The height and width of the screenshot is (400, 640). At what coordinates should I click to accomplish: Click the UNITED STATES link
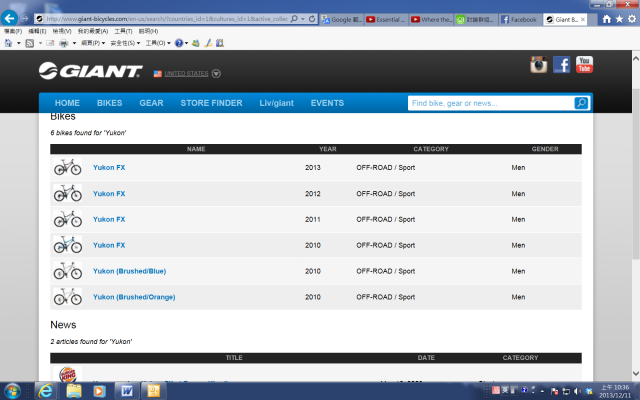pos(186,73)
